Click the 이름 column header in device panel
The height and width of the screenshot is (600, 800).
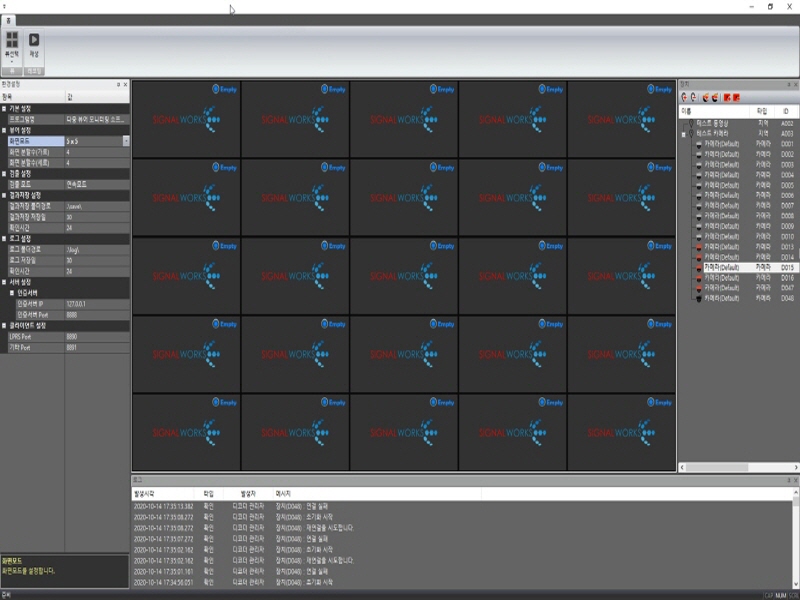[714, 111]
